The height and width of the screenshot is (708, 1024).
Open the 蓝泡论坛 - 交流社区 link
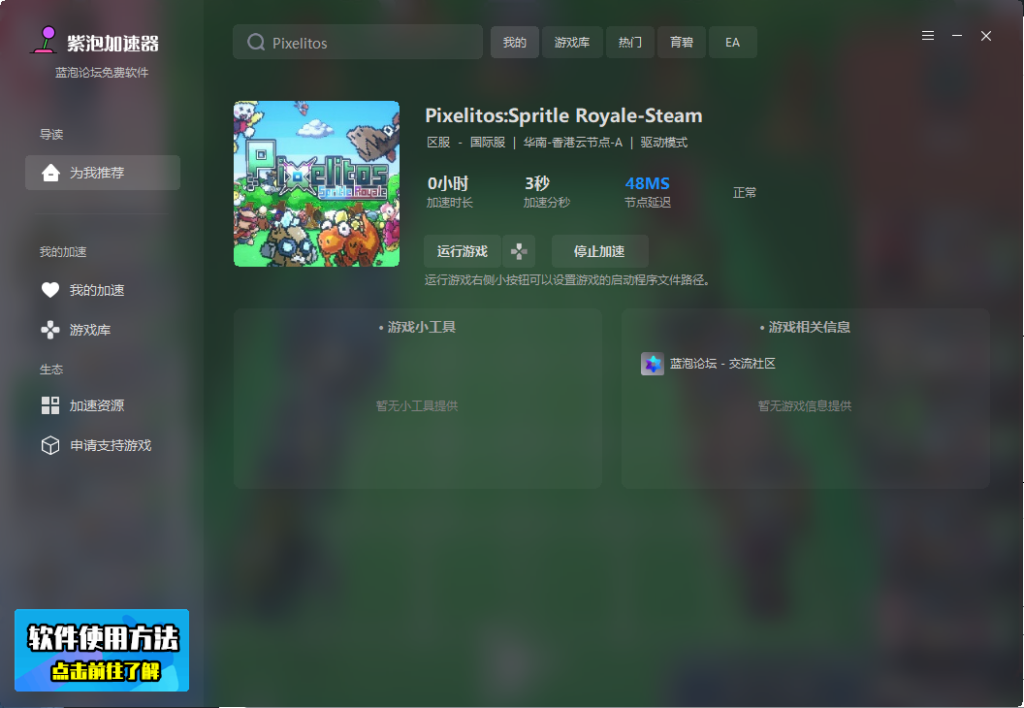tap(722, 364)
